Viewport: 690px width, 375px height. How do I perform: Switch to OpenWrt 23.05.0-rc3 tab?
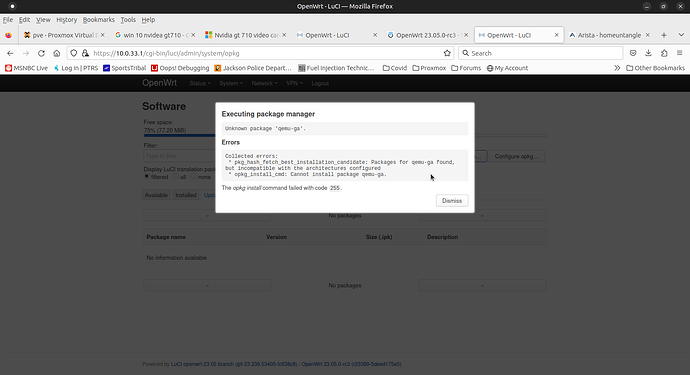pos(427,35)
